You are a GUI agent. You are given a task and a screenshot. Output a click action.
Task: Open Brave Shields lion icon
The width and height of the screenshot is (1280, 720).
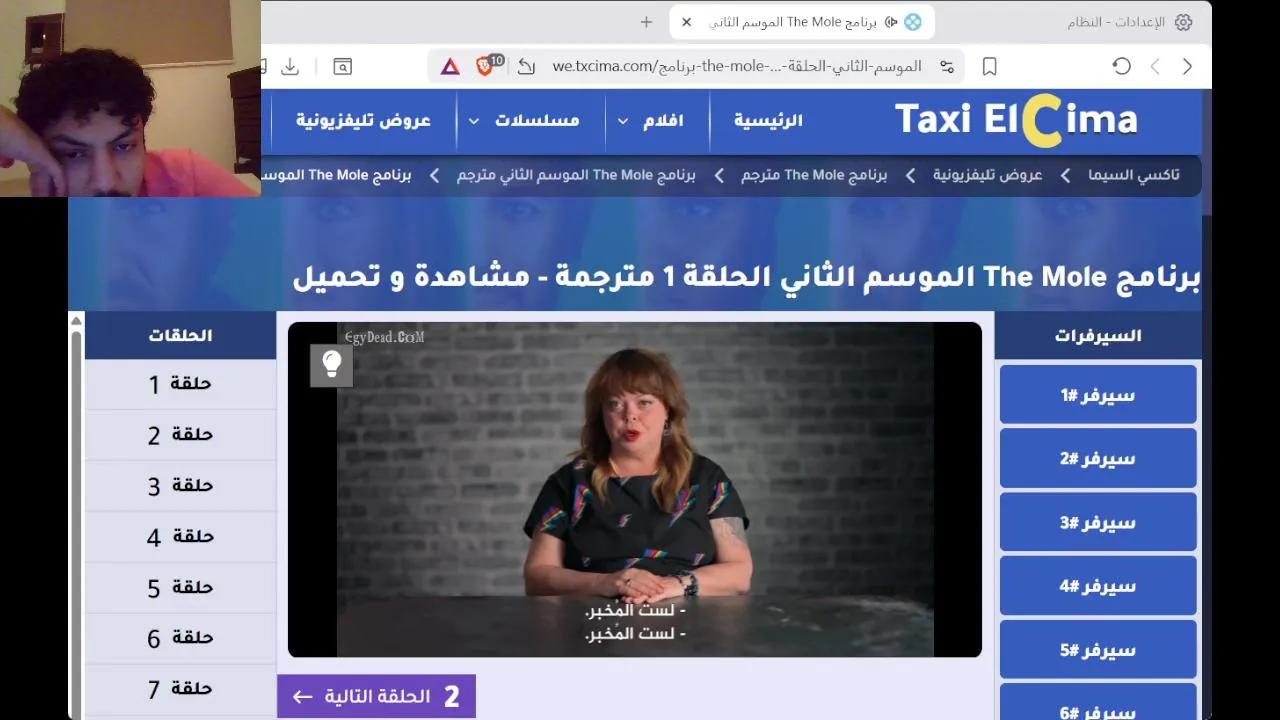coord(487,66)
